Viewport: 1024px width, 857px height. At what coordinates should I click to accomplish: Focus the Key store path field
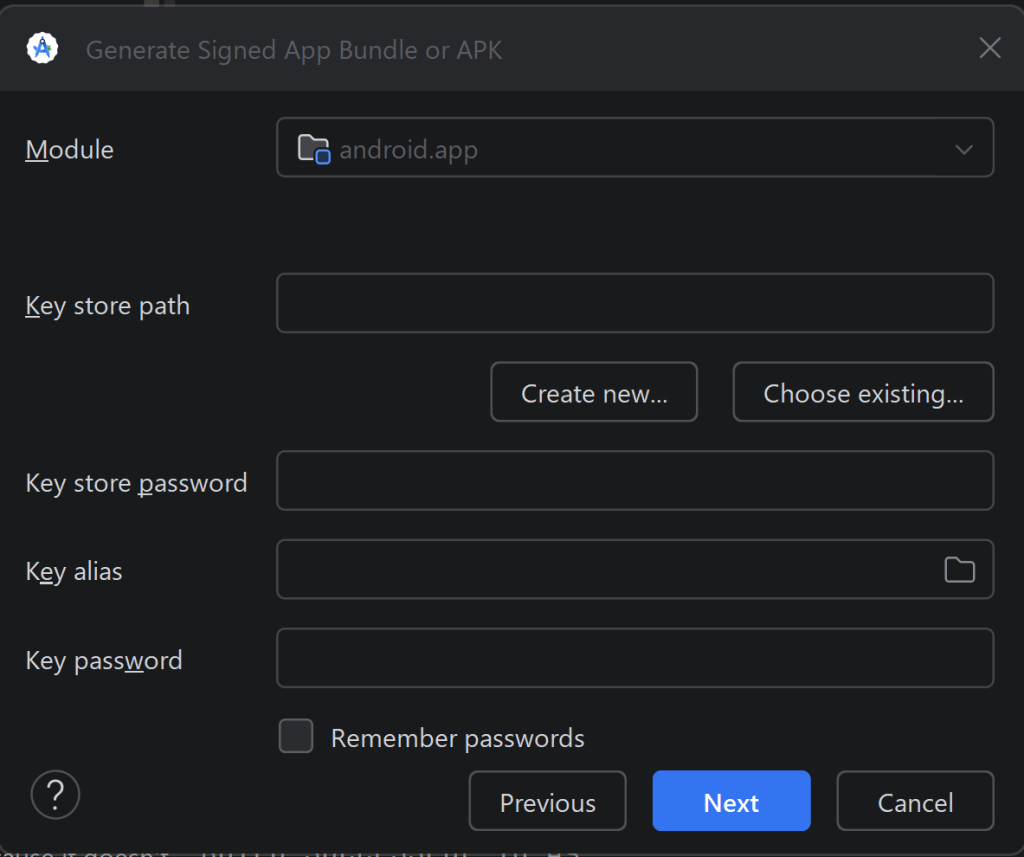[635, 303]
